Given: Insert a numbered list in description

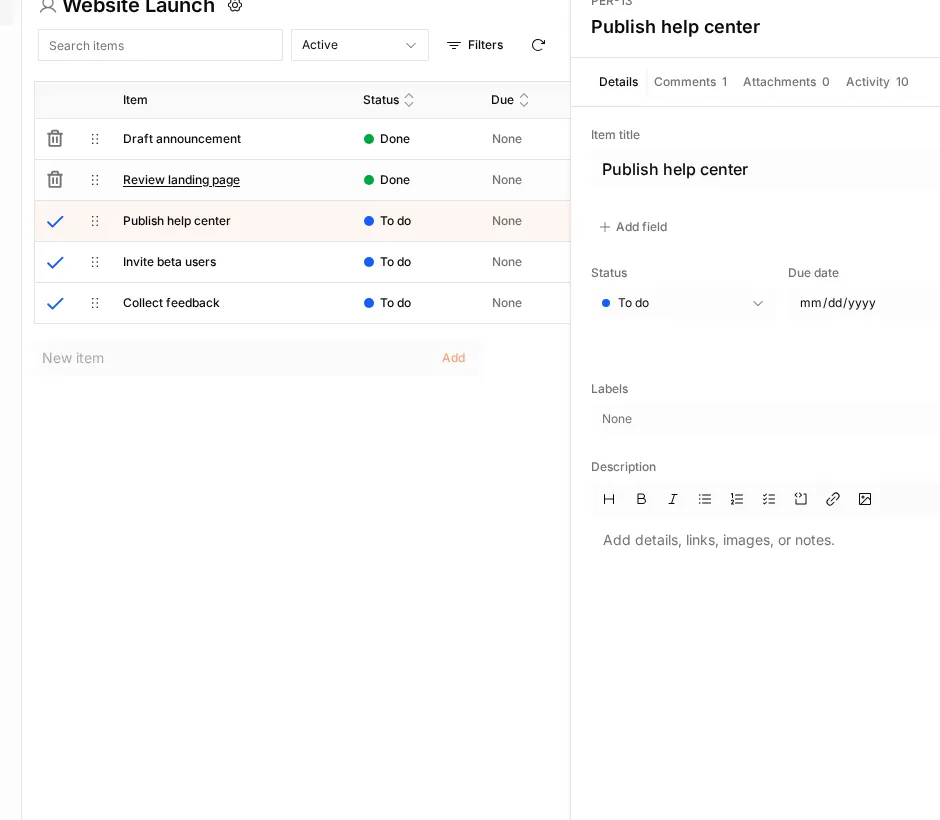Looking at the screenshot, I should click(737, 499).
